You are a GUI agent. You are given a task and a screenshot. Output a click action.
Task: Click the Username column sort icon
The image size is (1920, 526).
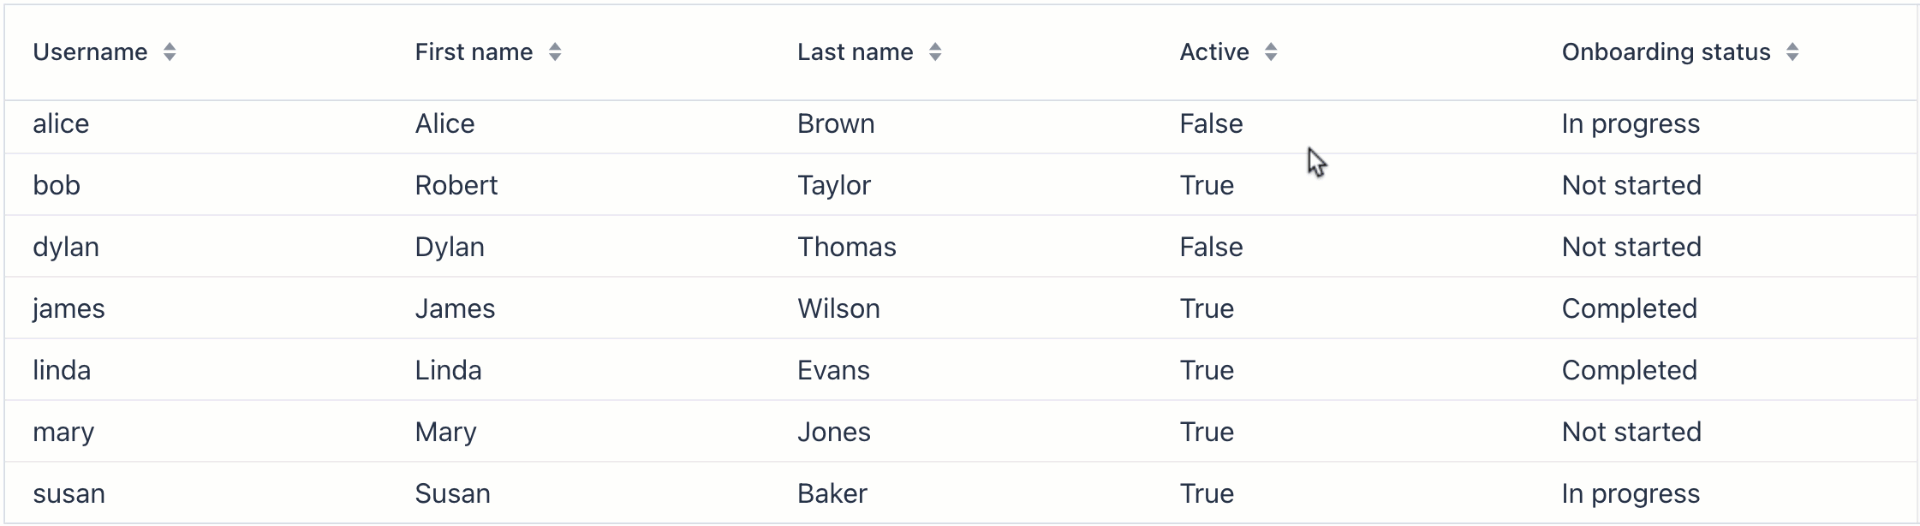170,52
